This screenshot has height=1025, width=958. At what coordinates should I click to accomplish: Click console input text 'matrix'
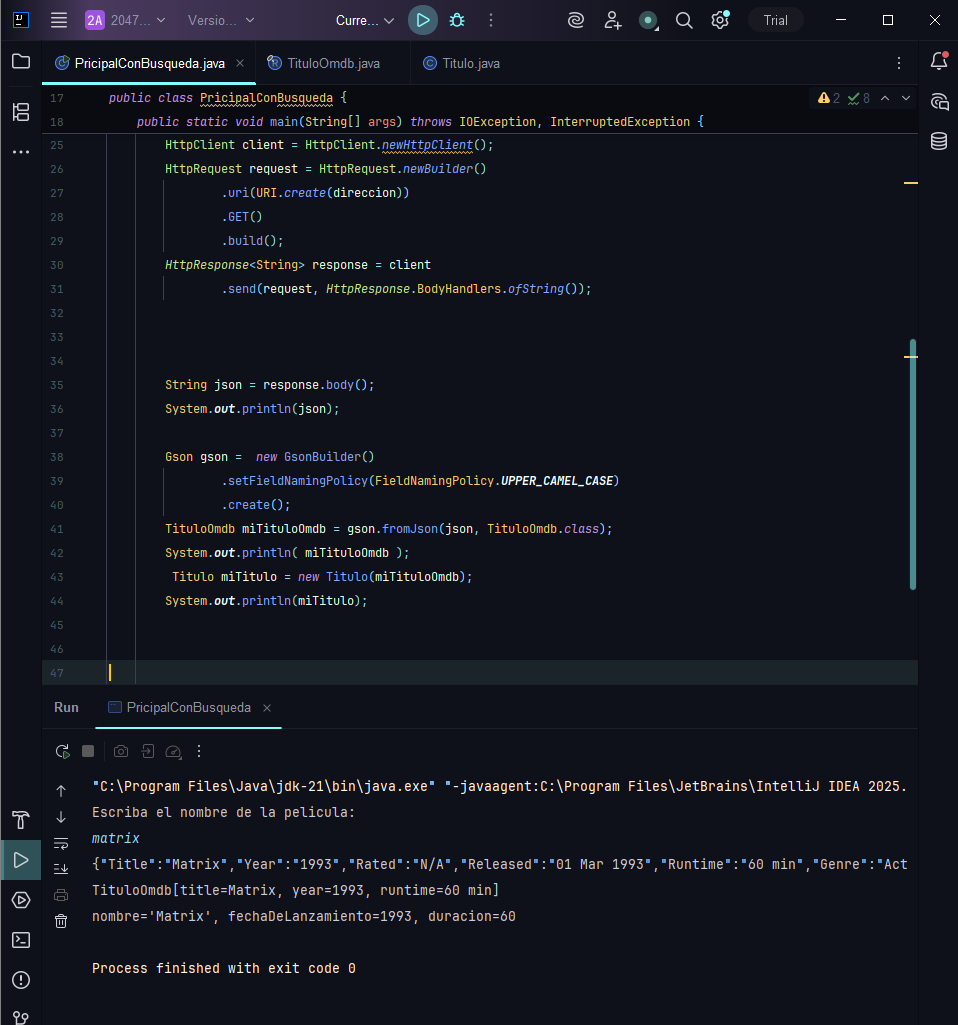pos(116,838)
